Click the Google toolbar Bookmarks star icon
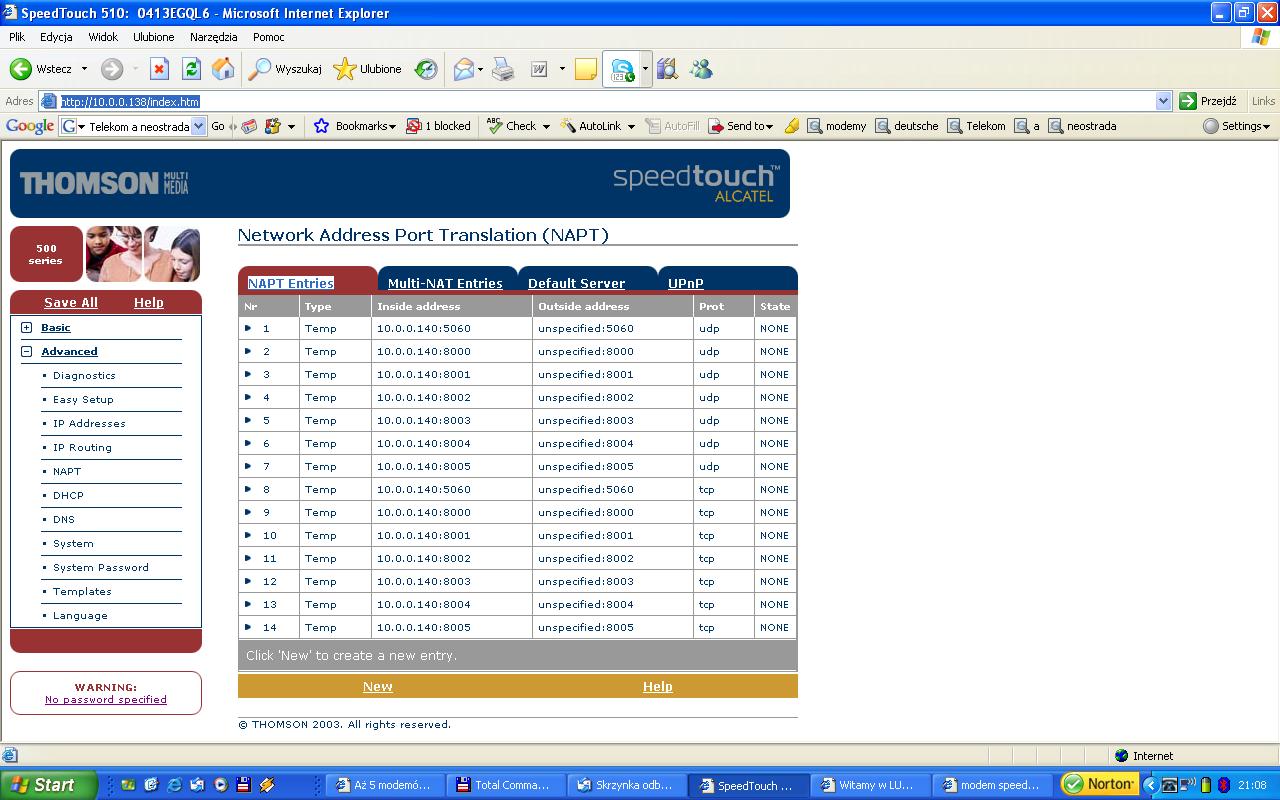 point(321,126)
